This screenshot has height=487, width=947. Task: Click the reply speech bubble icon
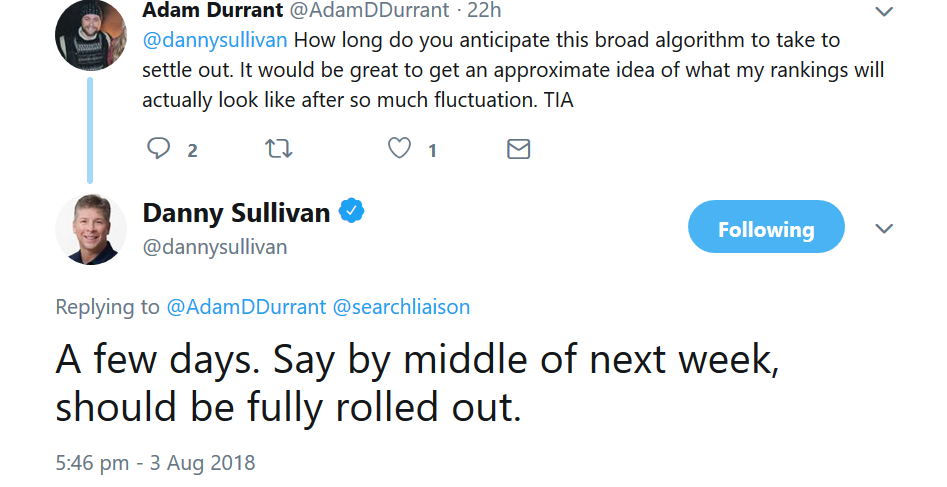coord(158,150)
